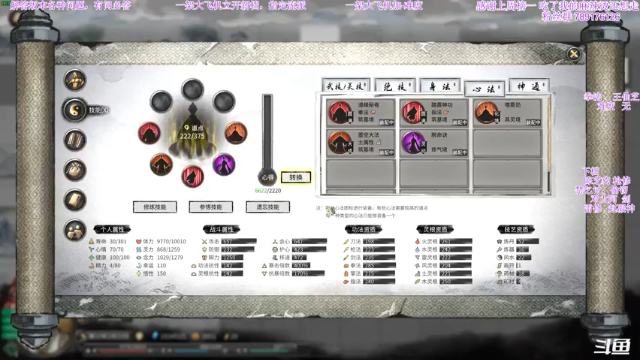Viewport: 640px width, 360px height.
Task: Select the red striped bottom skill orb
Action: (192, 176)
